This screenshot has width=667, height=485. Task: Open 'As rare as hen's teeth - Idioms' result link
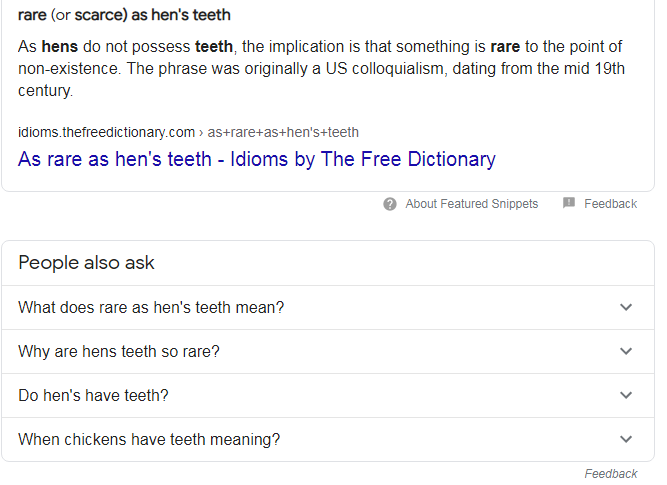click(x=257, y=160)
